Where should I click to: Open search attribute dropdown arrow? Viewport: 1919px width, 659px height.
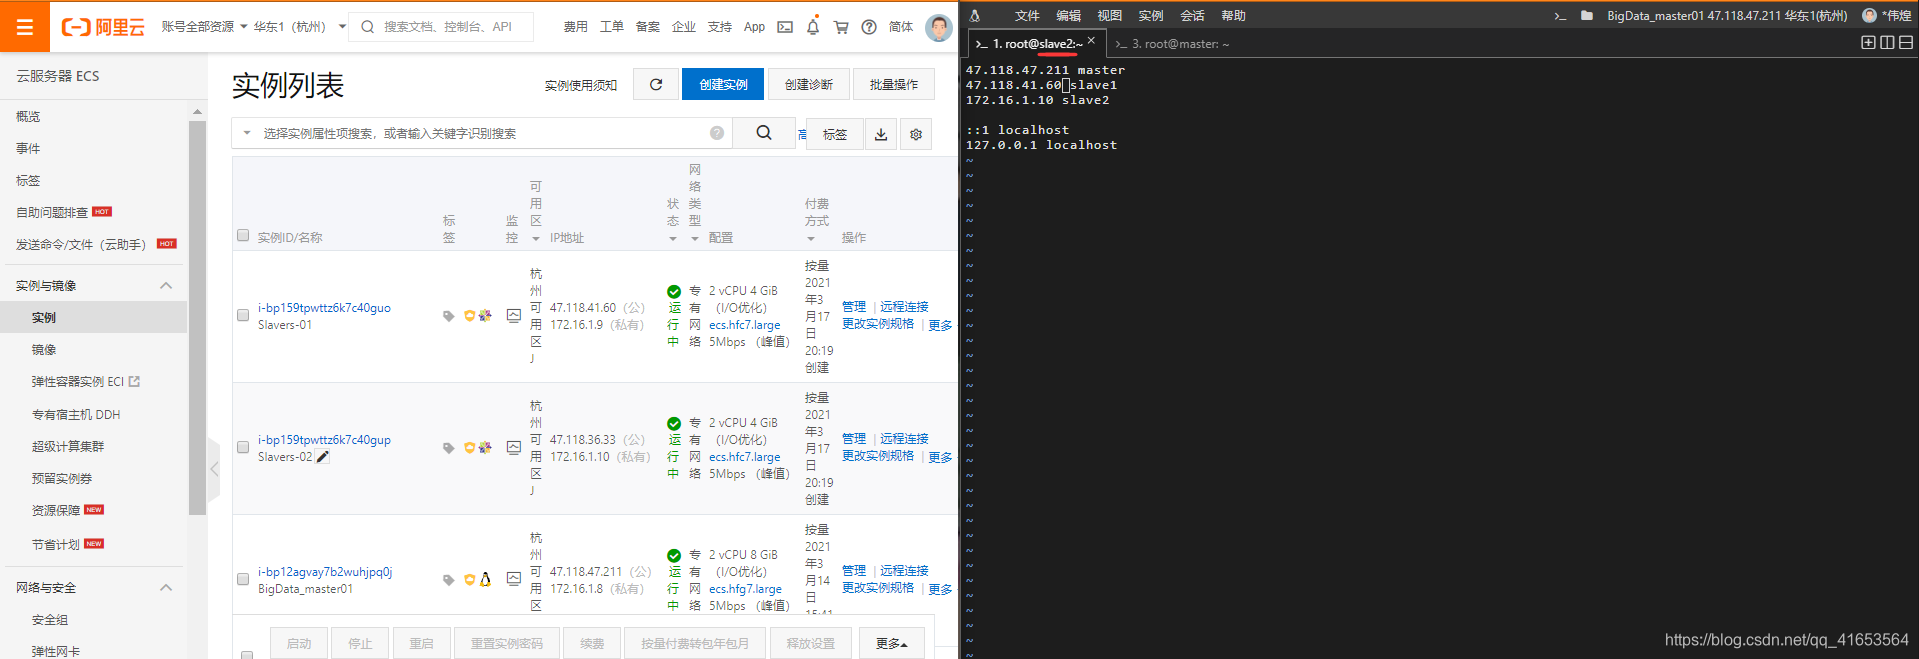coord(247,133)
